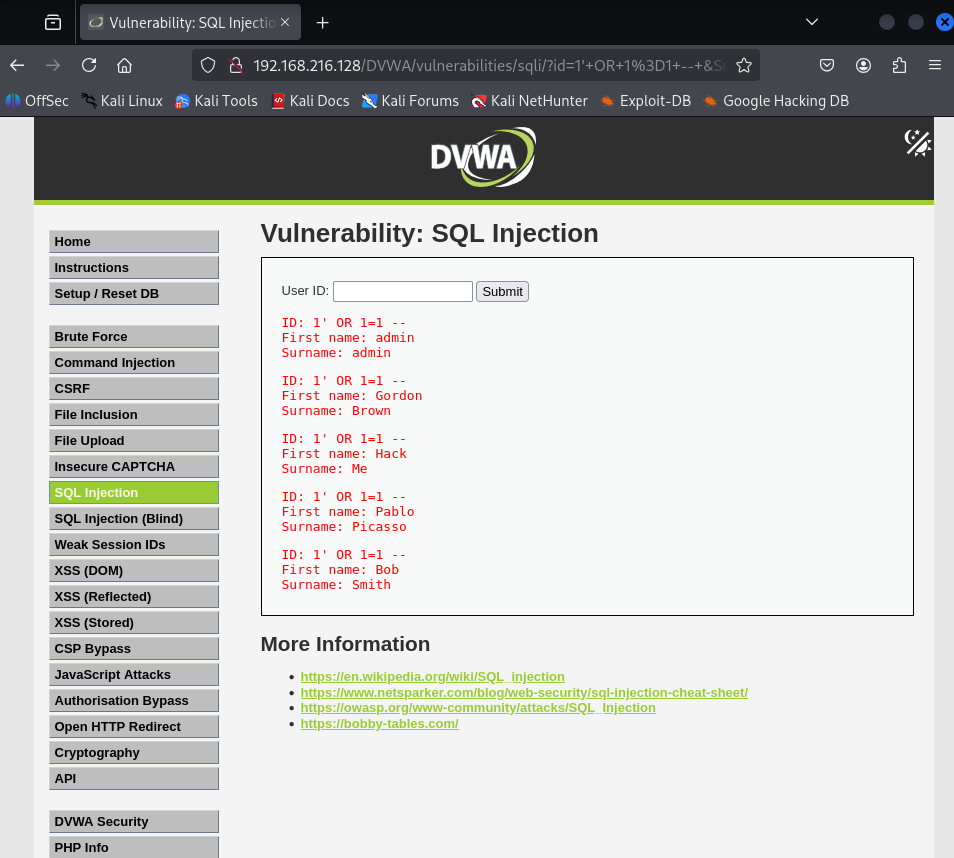This screenshot has width=954, height=858.
Task: Open CSP Bypass page
Action: tap(134, 649)
